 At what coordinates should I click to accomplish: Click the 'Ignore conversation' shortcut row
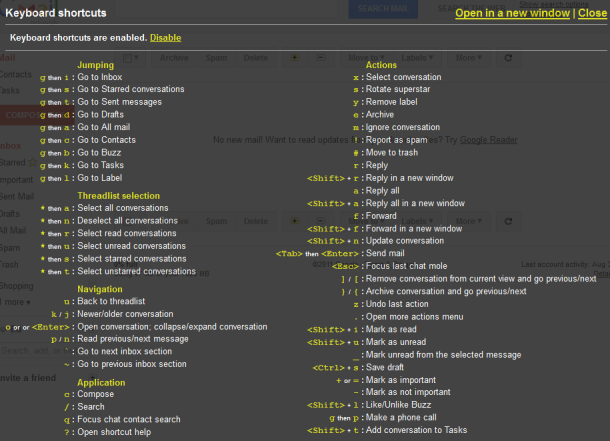(396, 127)
